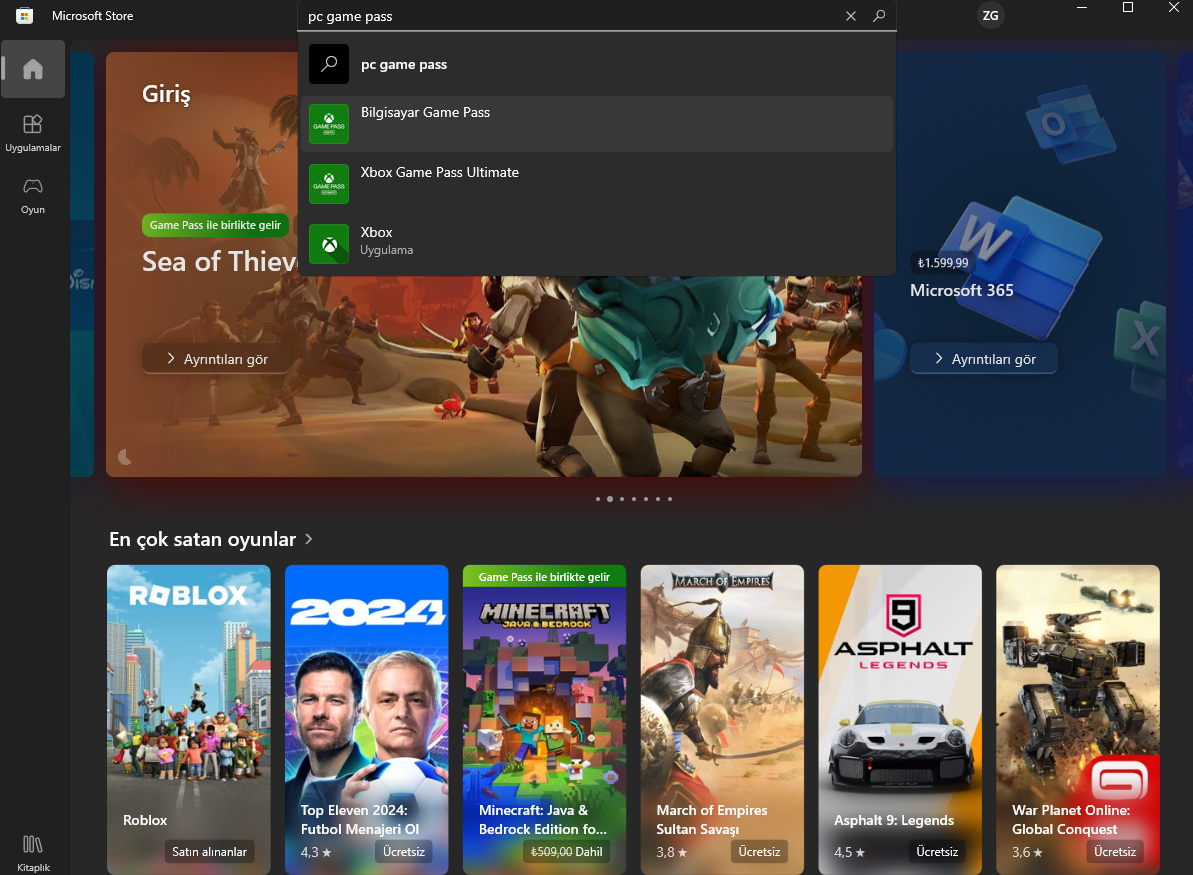1193x875 pixels.
Task: Click Ücretsiz on War Planet Online
Action: click(x=1115, y=851)
